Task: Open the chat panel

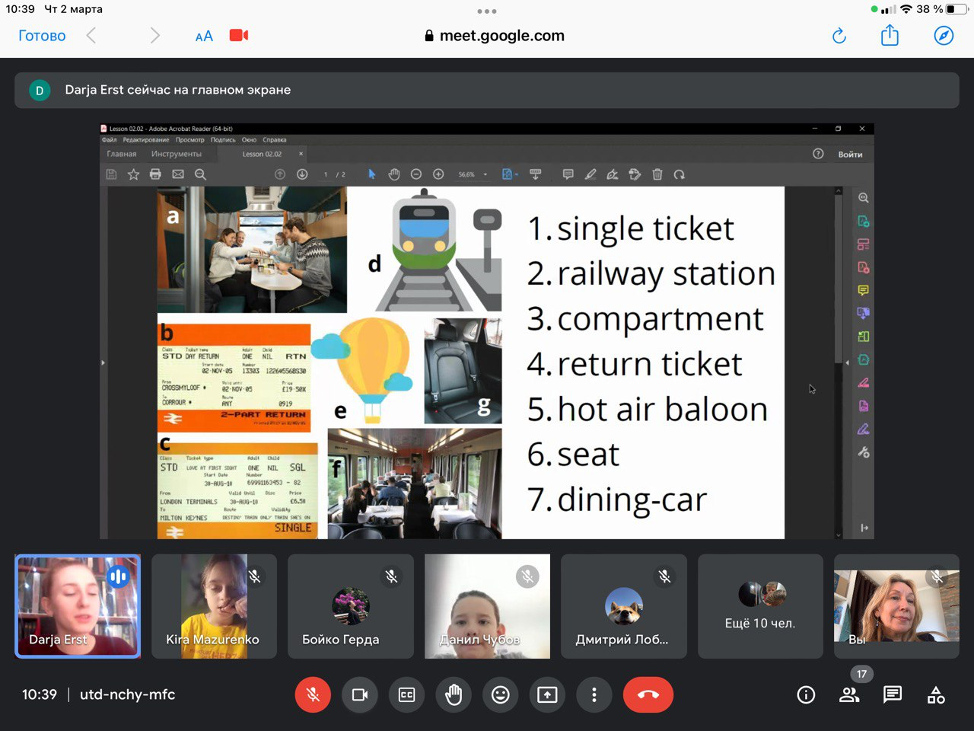Action: 893,695
